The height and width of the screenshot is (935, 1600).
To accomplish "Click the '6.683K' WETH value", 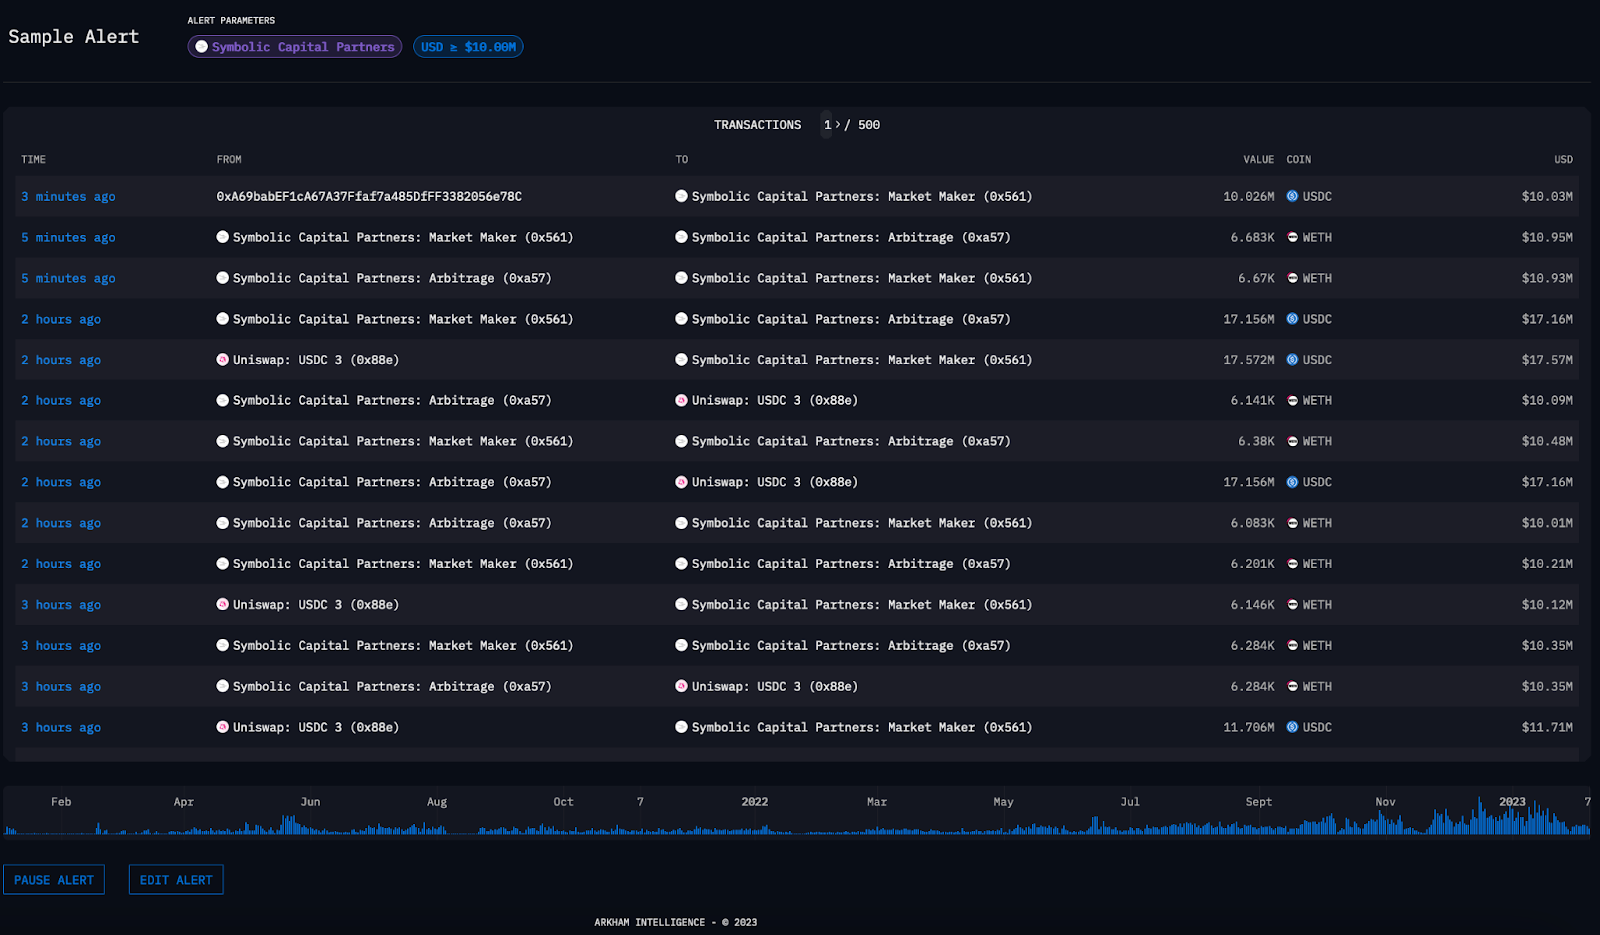I will coord(1253,238).
